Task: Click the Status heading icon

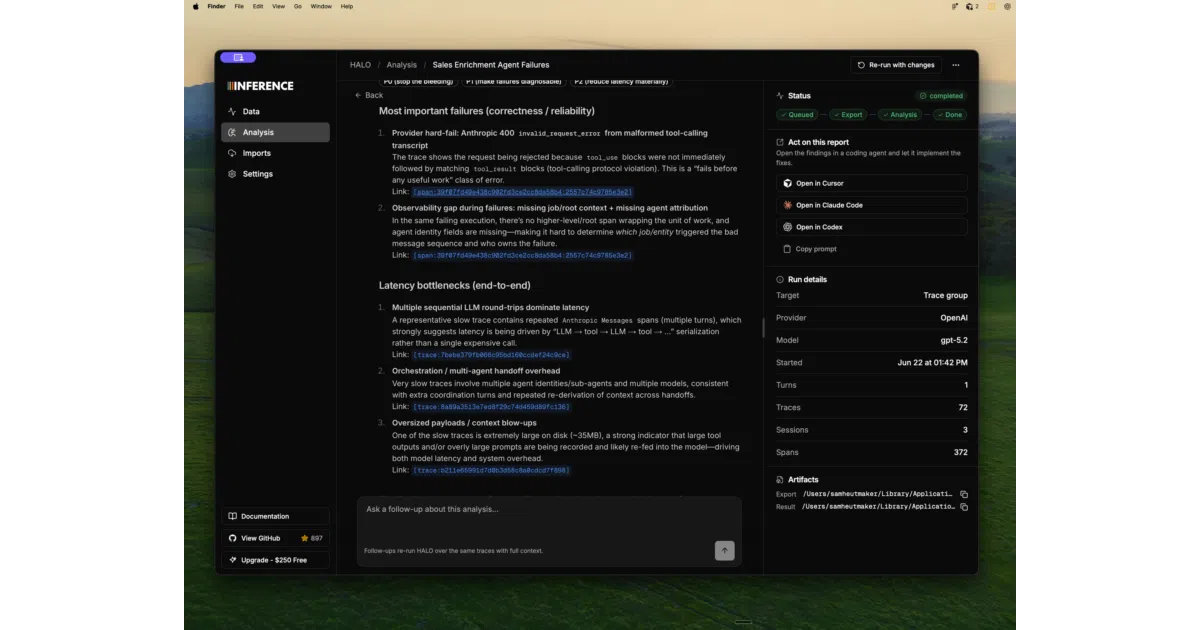Action: click(781, 96)
